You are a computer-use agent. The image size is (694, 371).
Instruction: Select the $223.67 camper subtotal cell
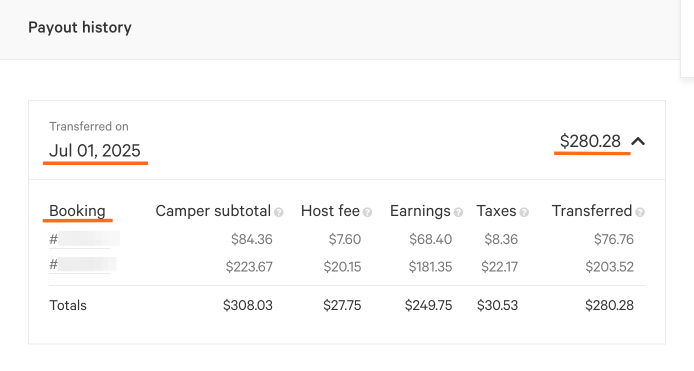(x=249, y=267)
